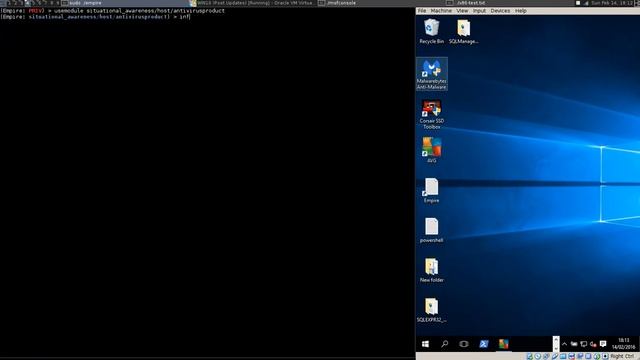The image size is (640, 360).
Task: Open PowerShell from the guest taskbar
Action: coord(484,344)
